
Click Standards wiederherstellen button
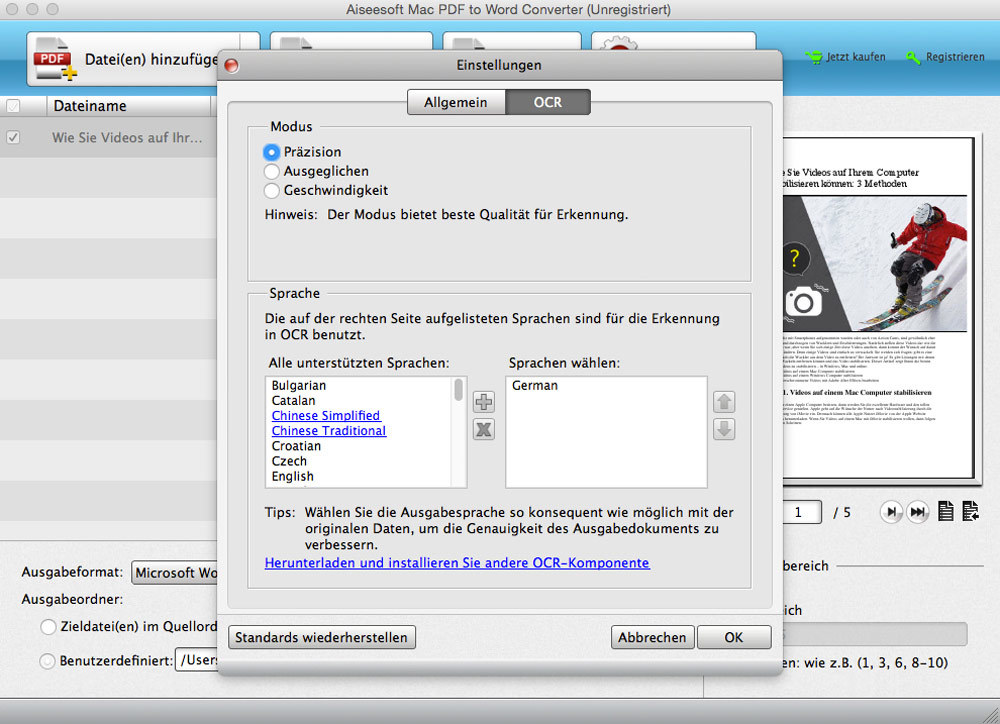coord(321,637)
